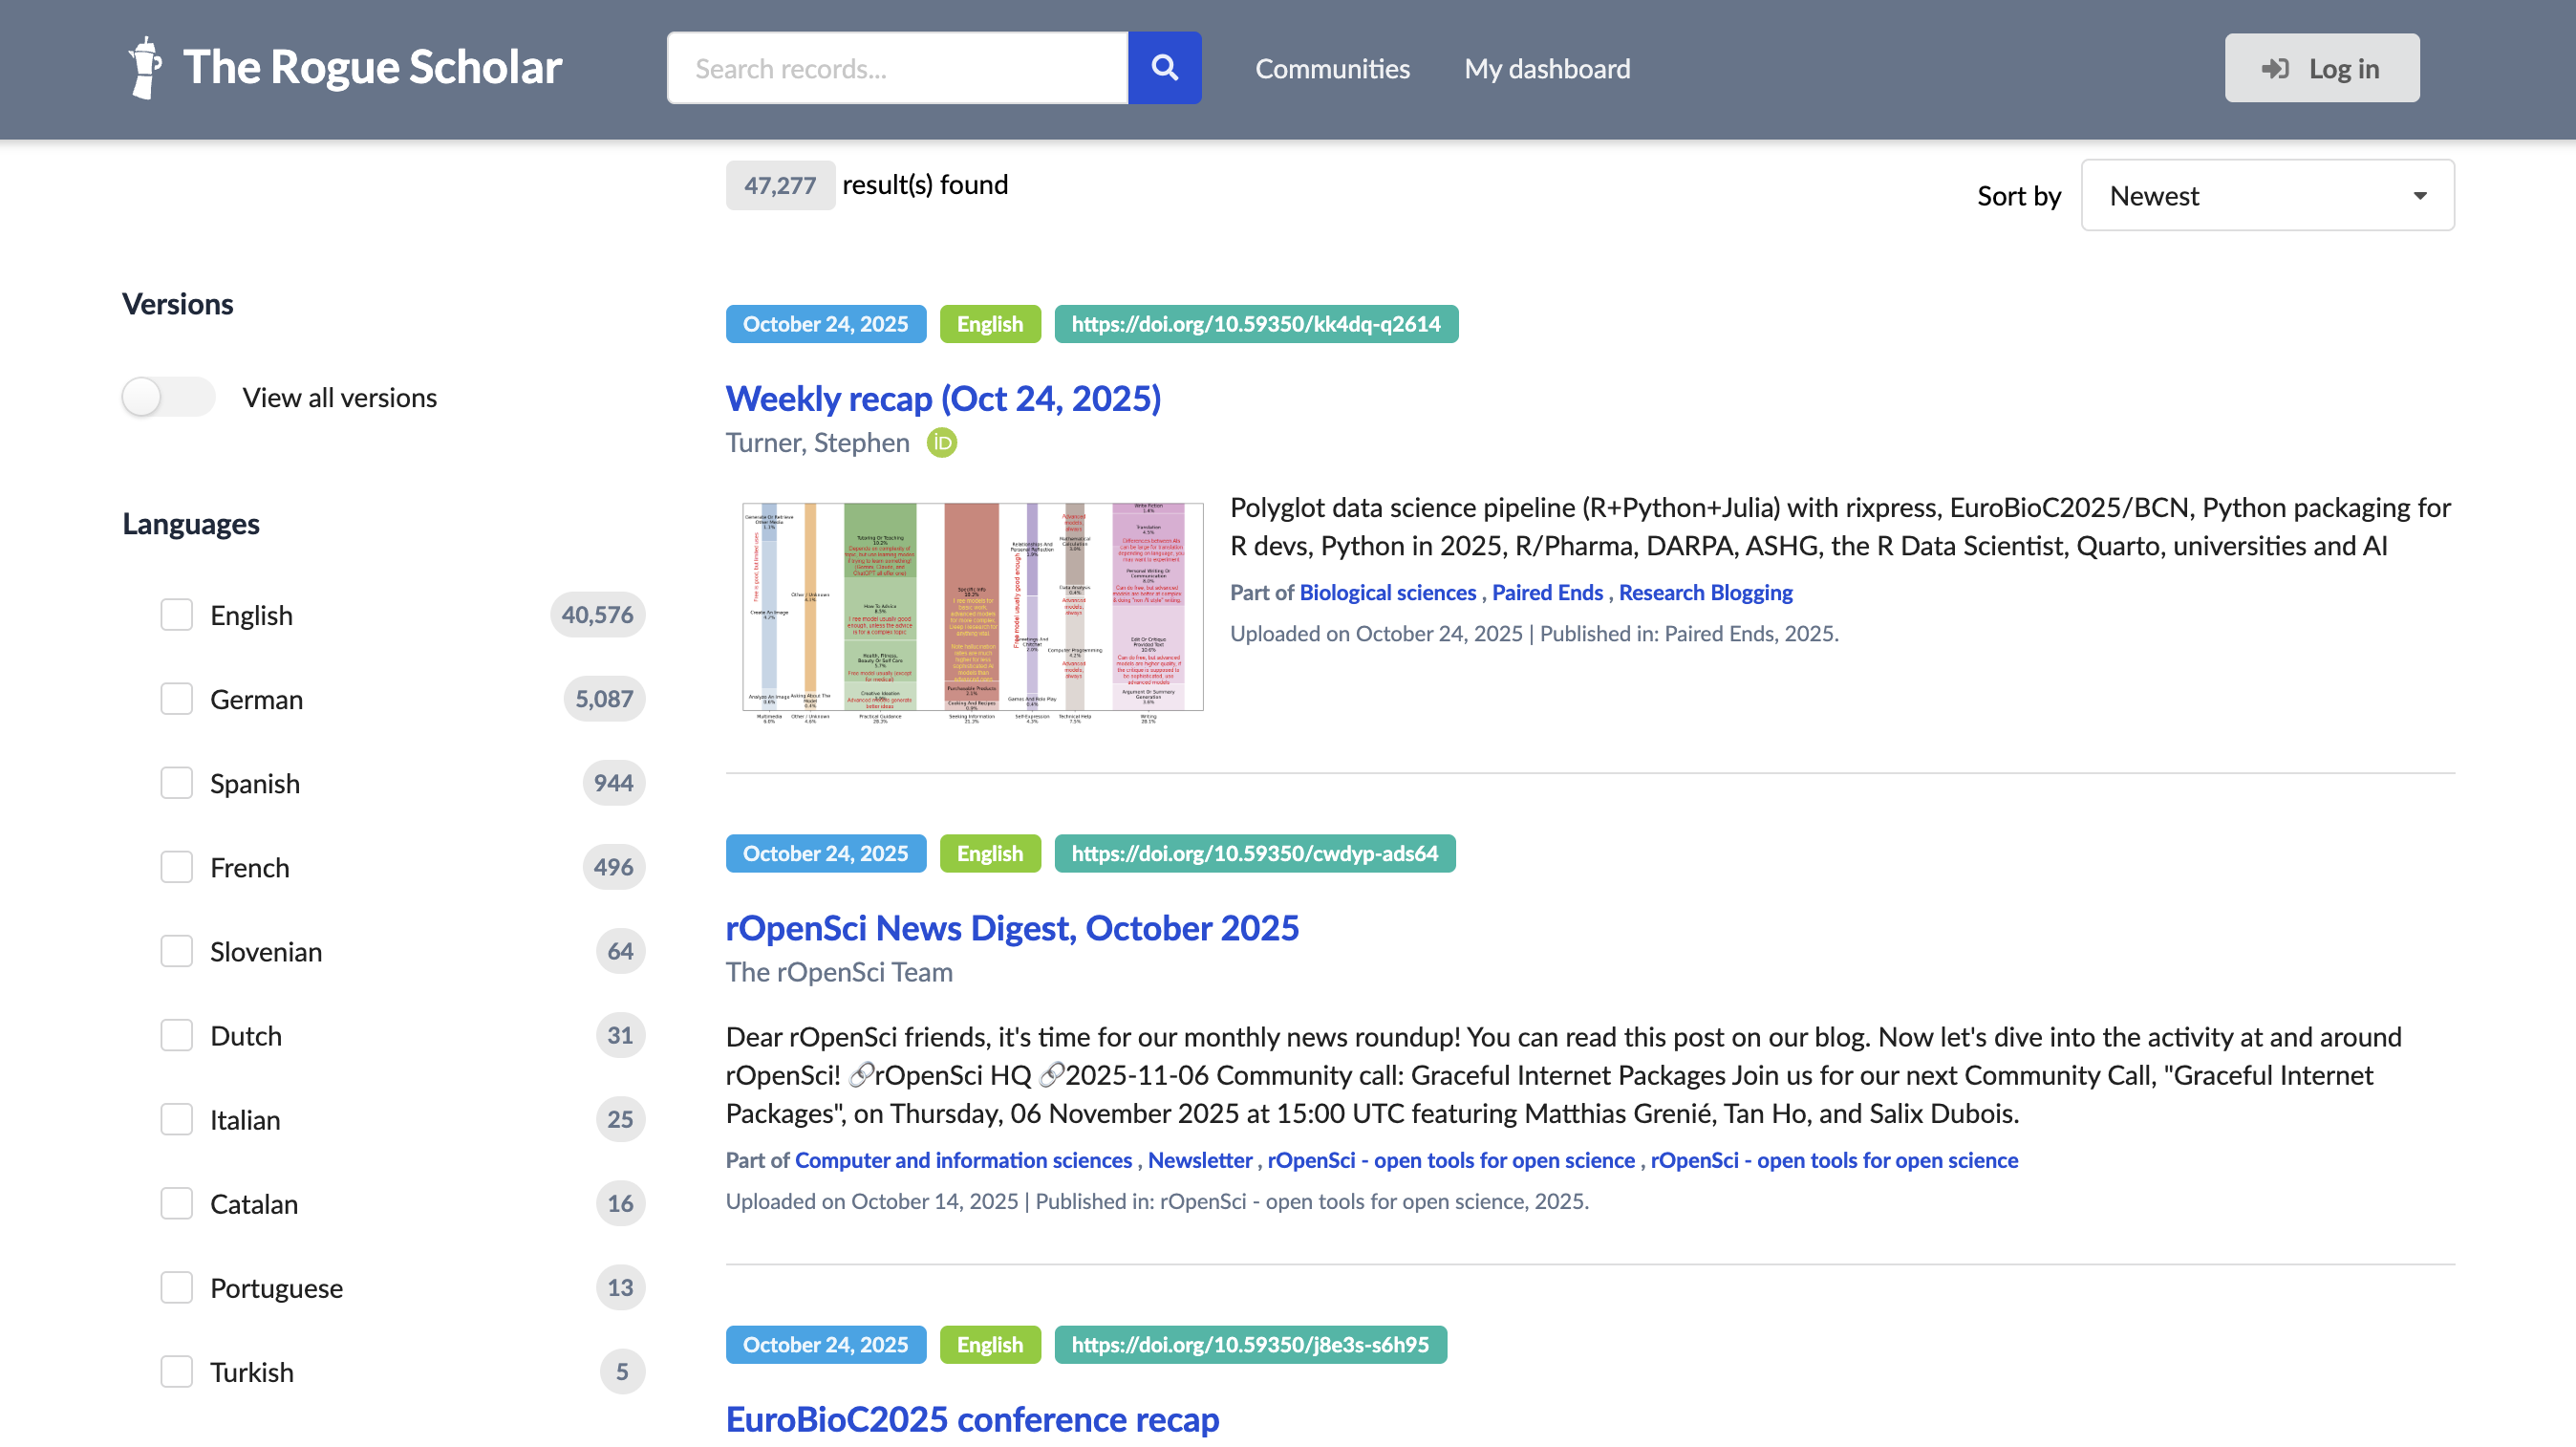This screenshot has width=2576, height=1447.
Task: Click the Rogue Scholar logo icon
Action: [x=145, y=68]
